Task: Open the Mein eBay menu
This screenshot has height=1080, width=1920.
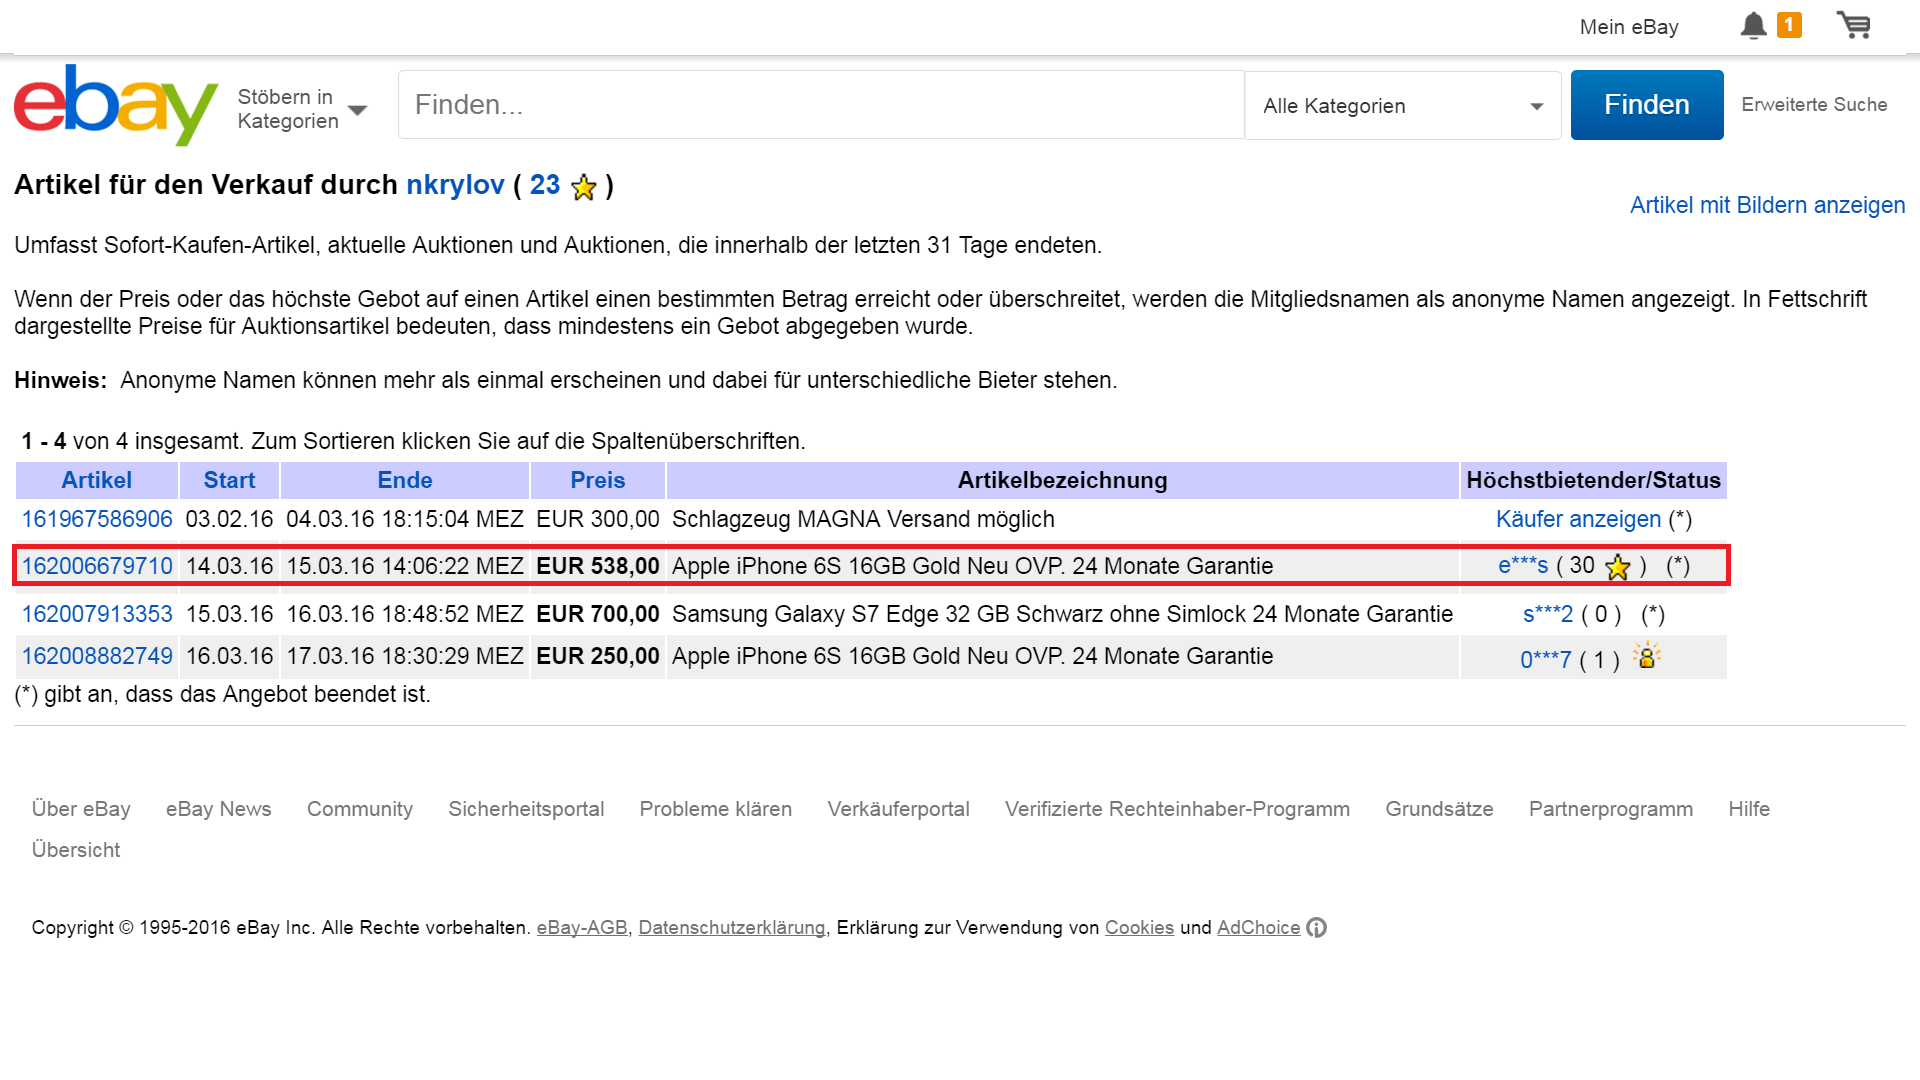Action: pos(1629,27)
